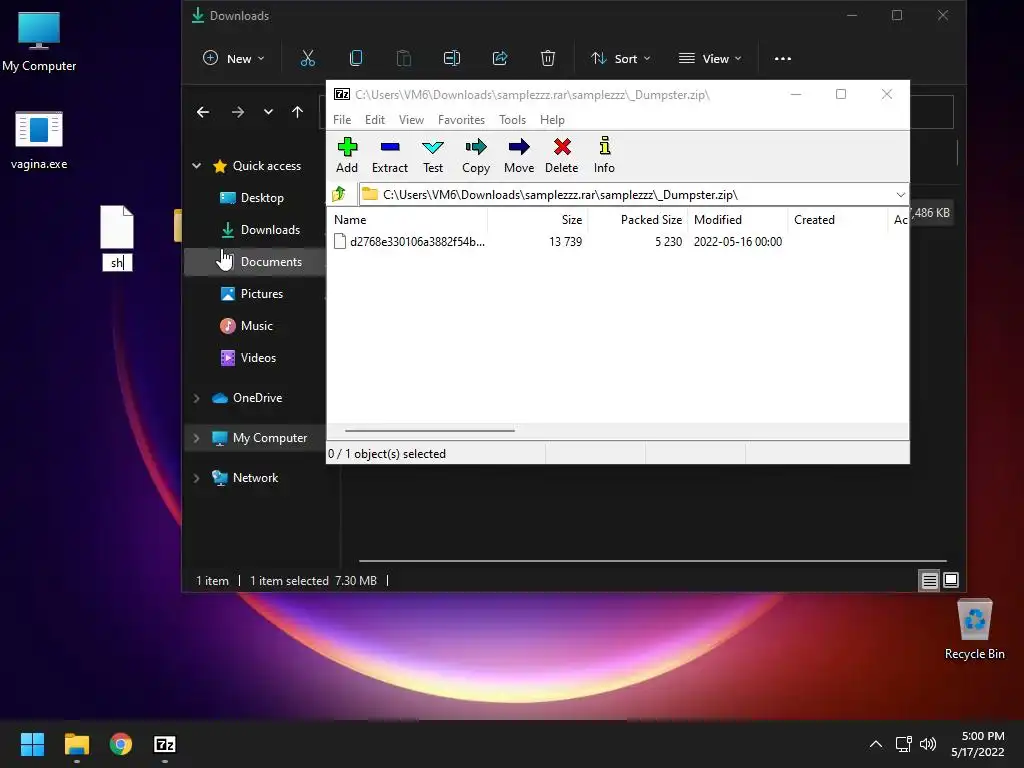Open the View dropdown in Explorer
The width and height of the screenshot is (1024, 768).
[710, 59]
